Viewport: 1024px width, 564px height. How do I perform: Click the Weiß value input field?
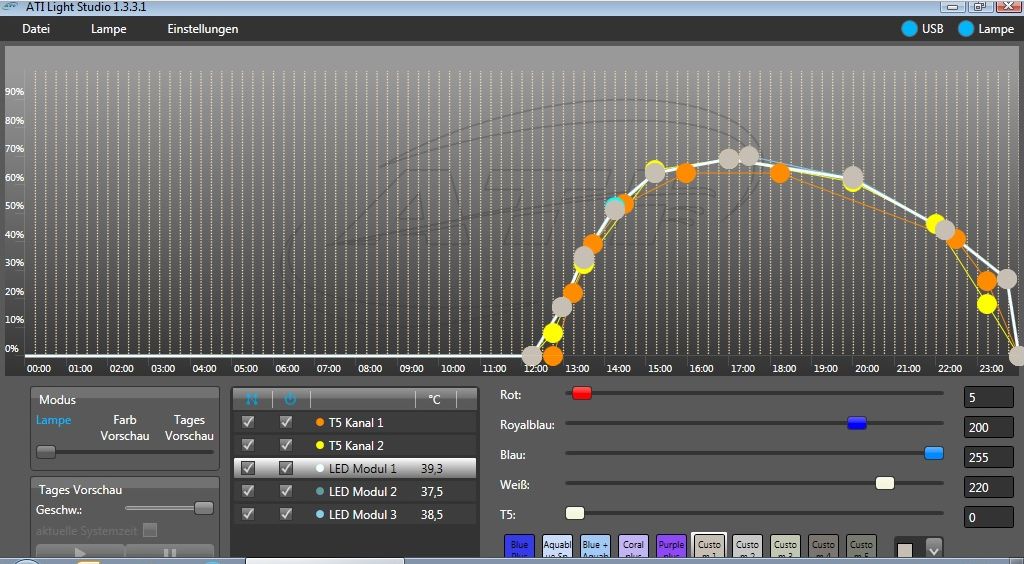pyautogui.click(x=990, y=488)
